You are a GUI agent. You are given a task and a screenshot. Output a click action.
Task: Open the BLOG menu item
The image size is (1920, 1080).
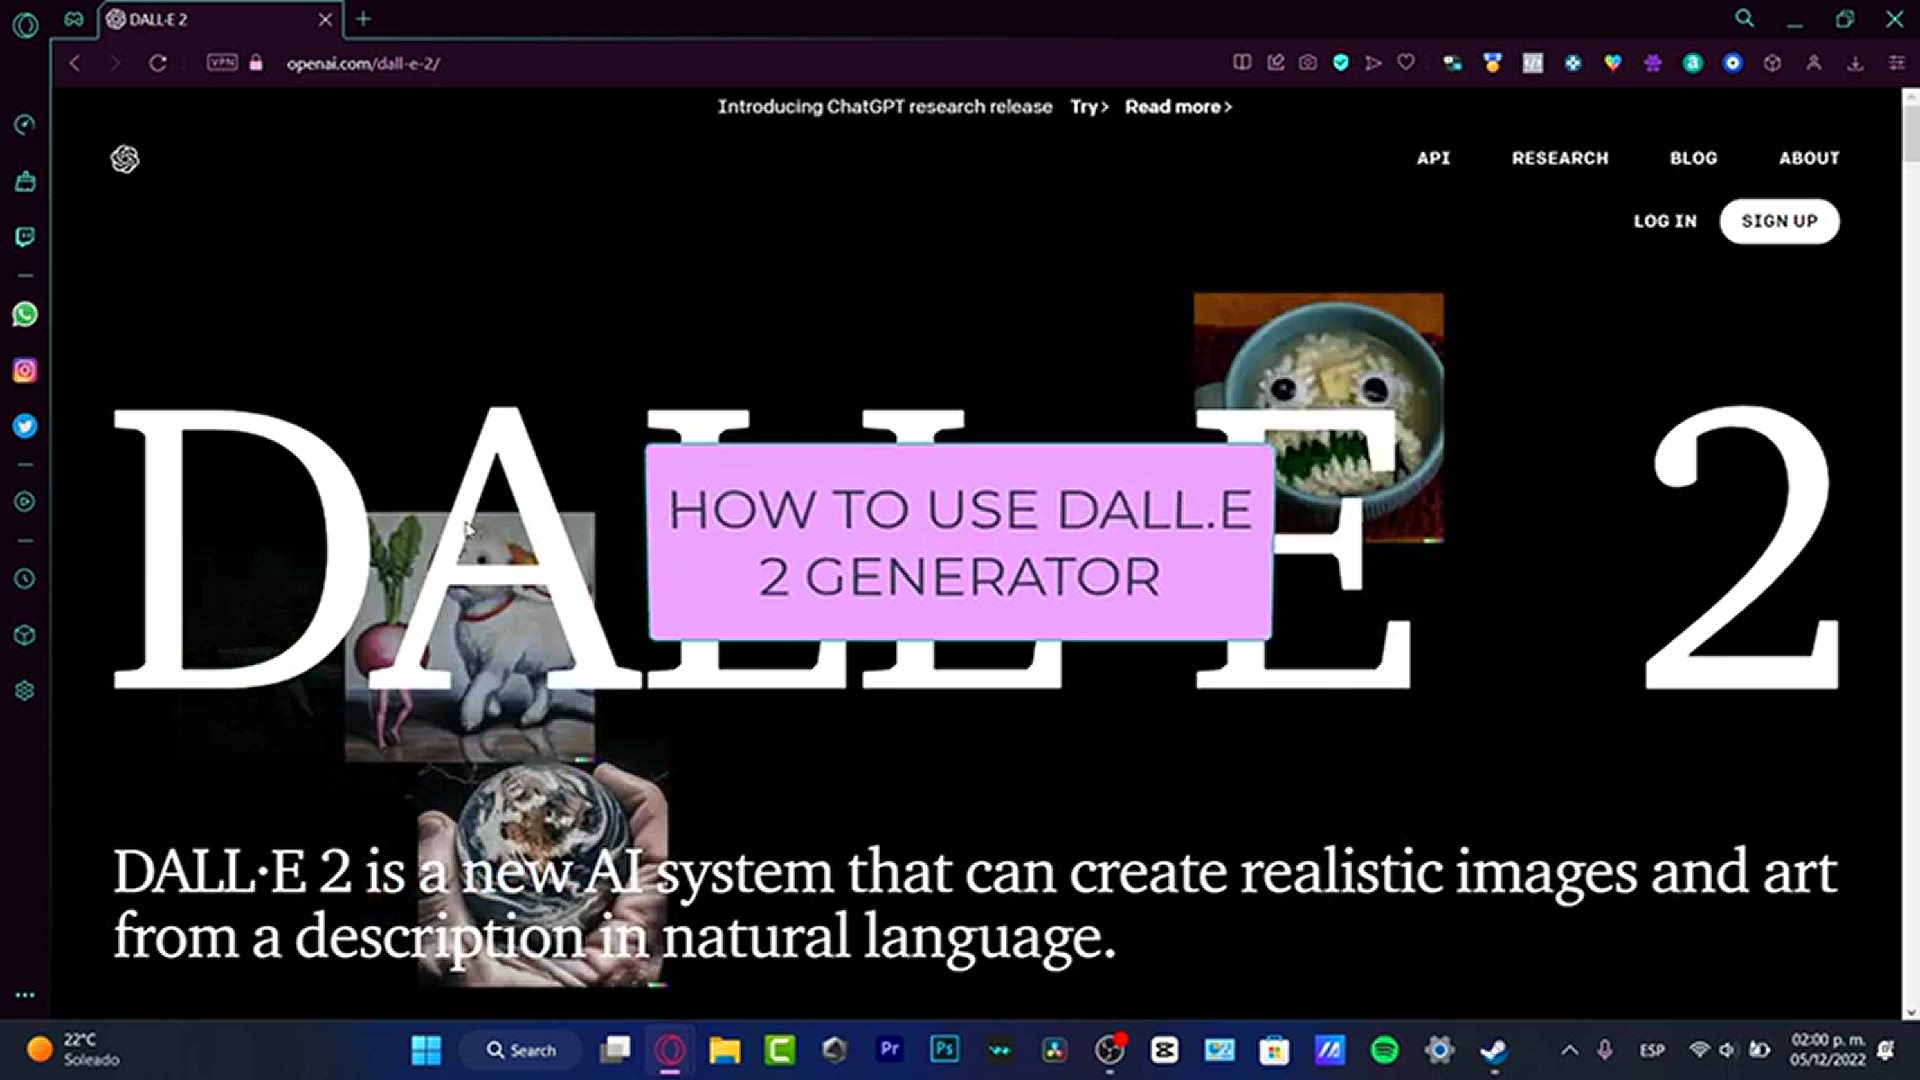1693,158
